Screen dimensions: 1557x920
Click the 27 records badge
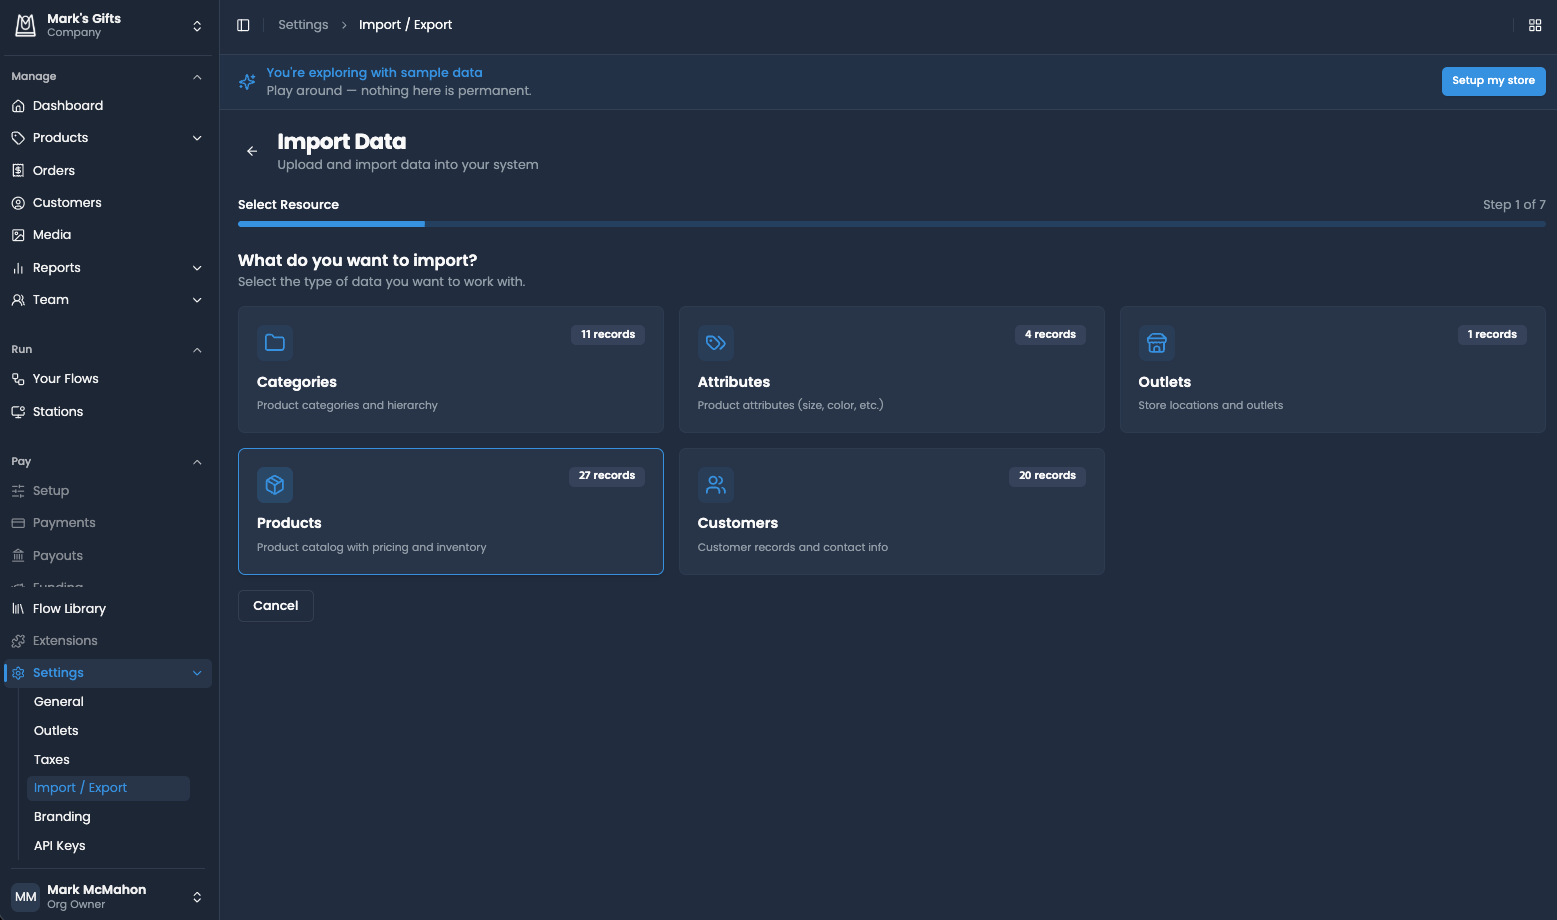[607, 476]
